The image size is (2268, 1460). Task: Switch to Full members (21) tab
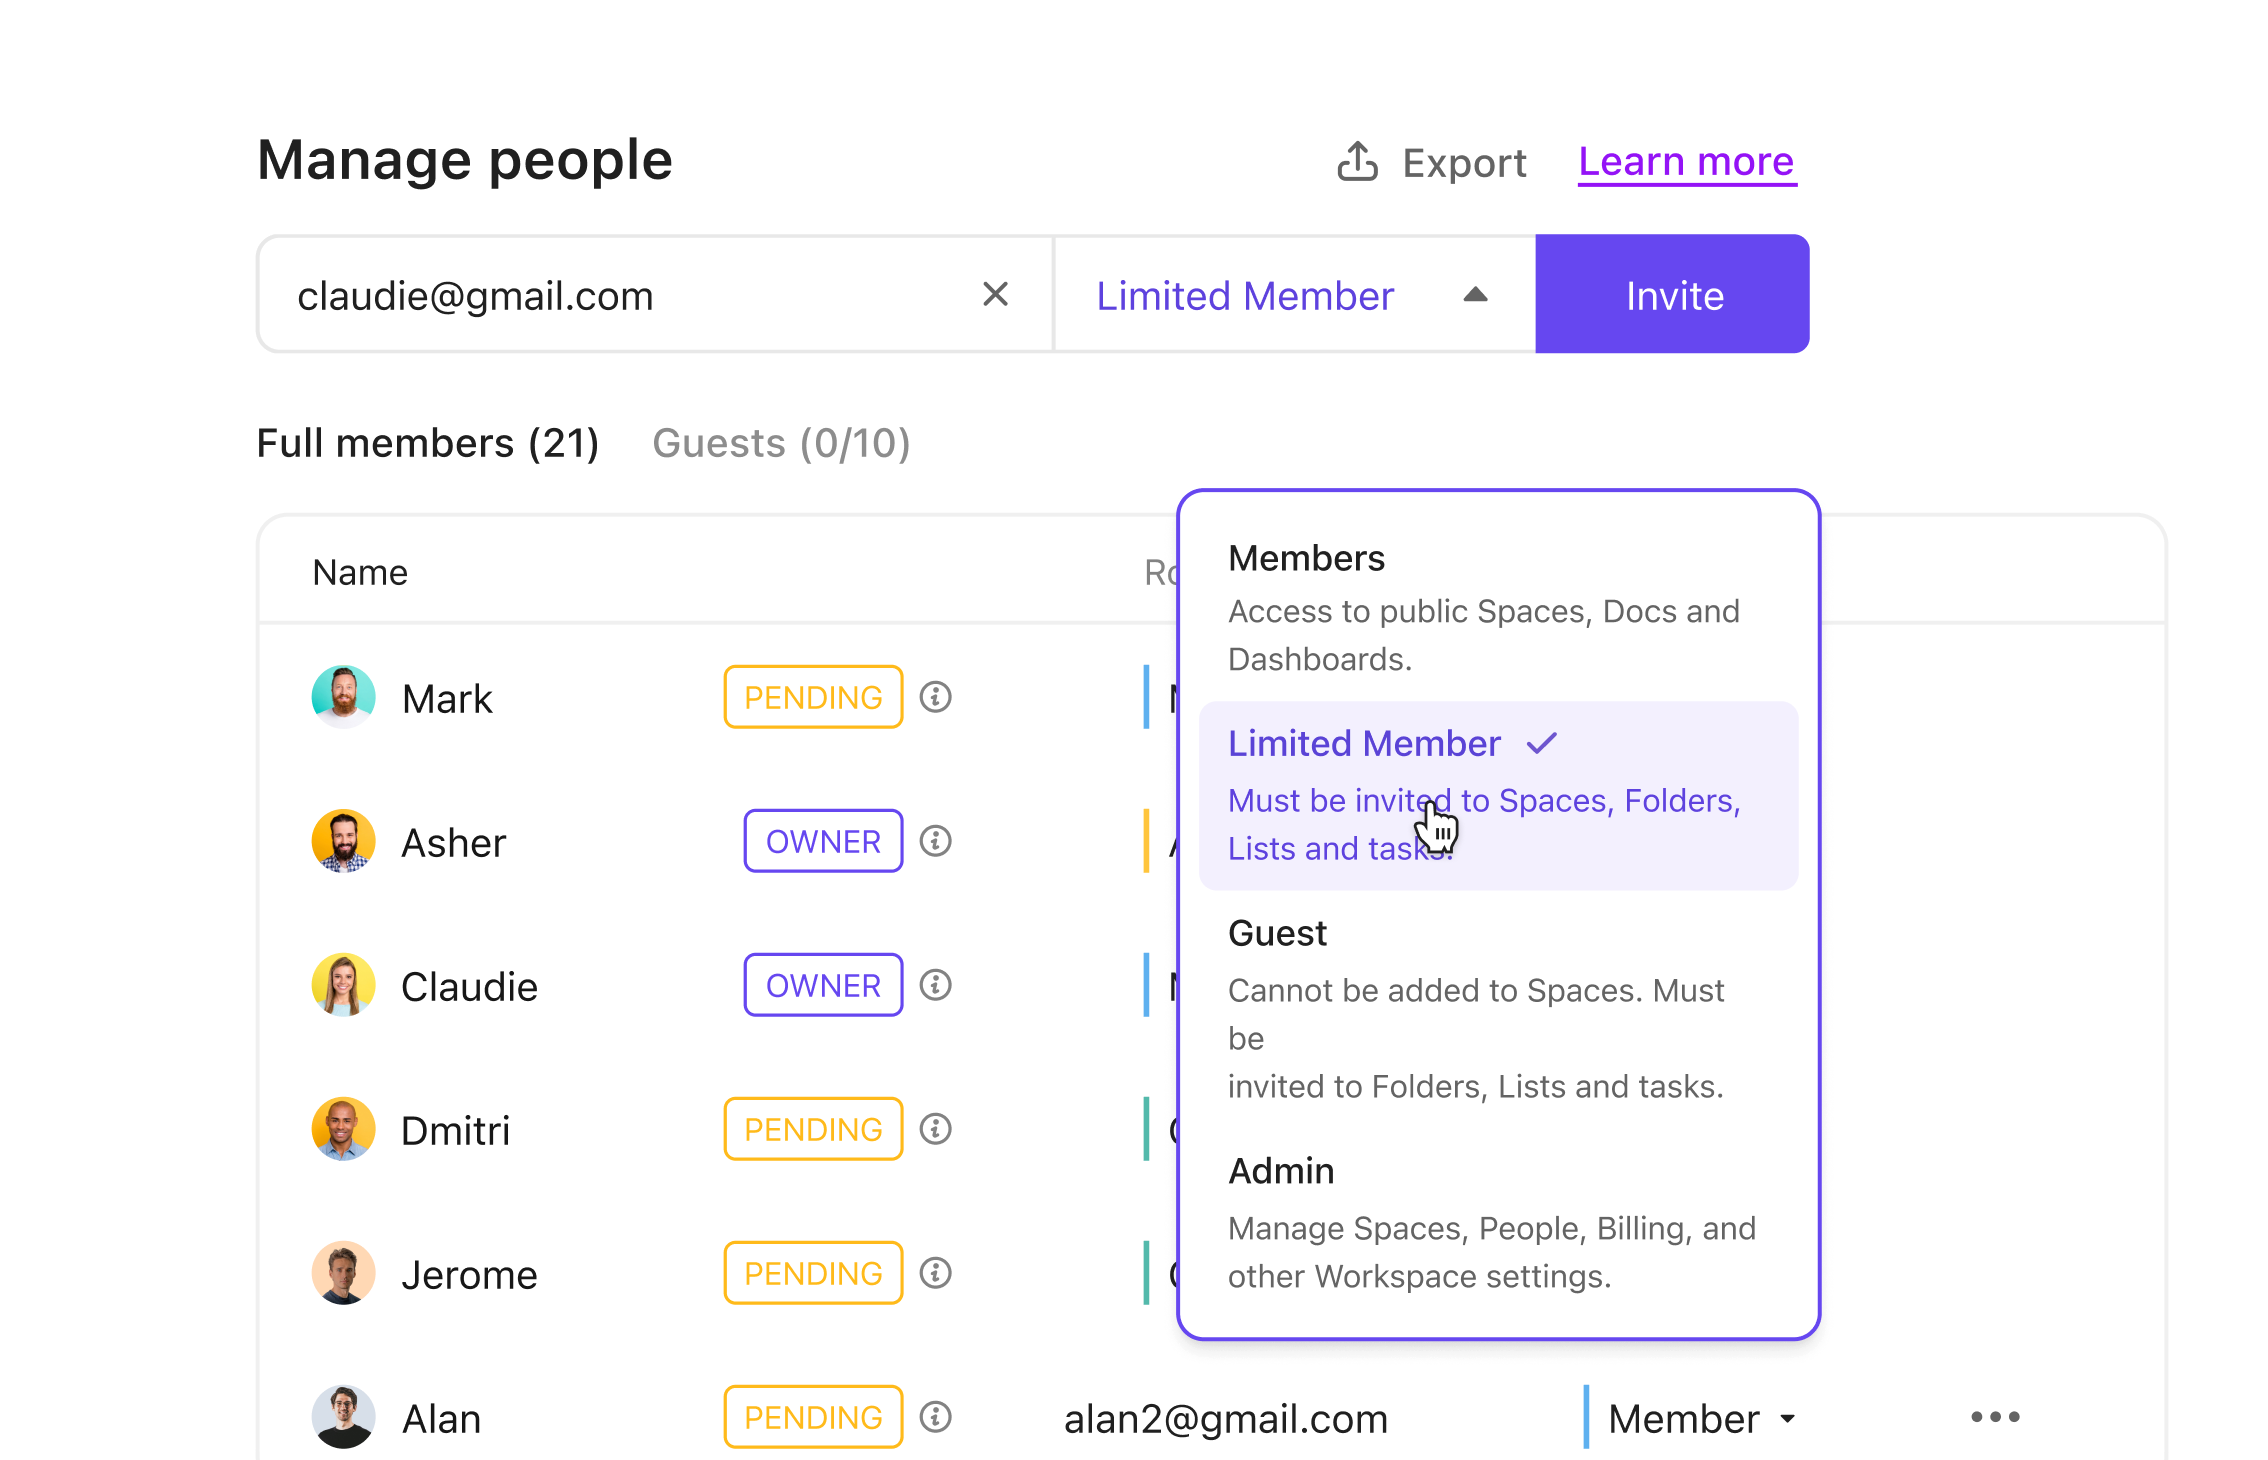pyautogui.click(x=428, y=444)
